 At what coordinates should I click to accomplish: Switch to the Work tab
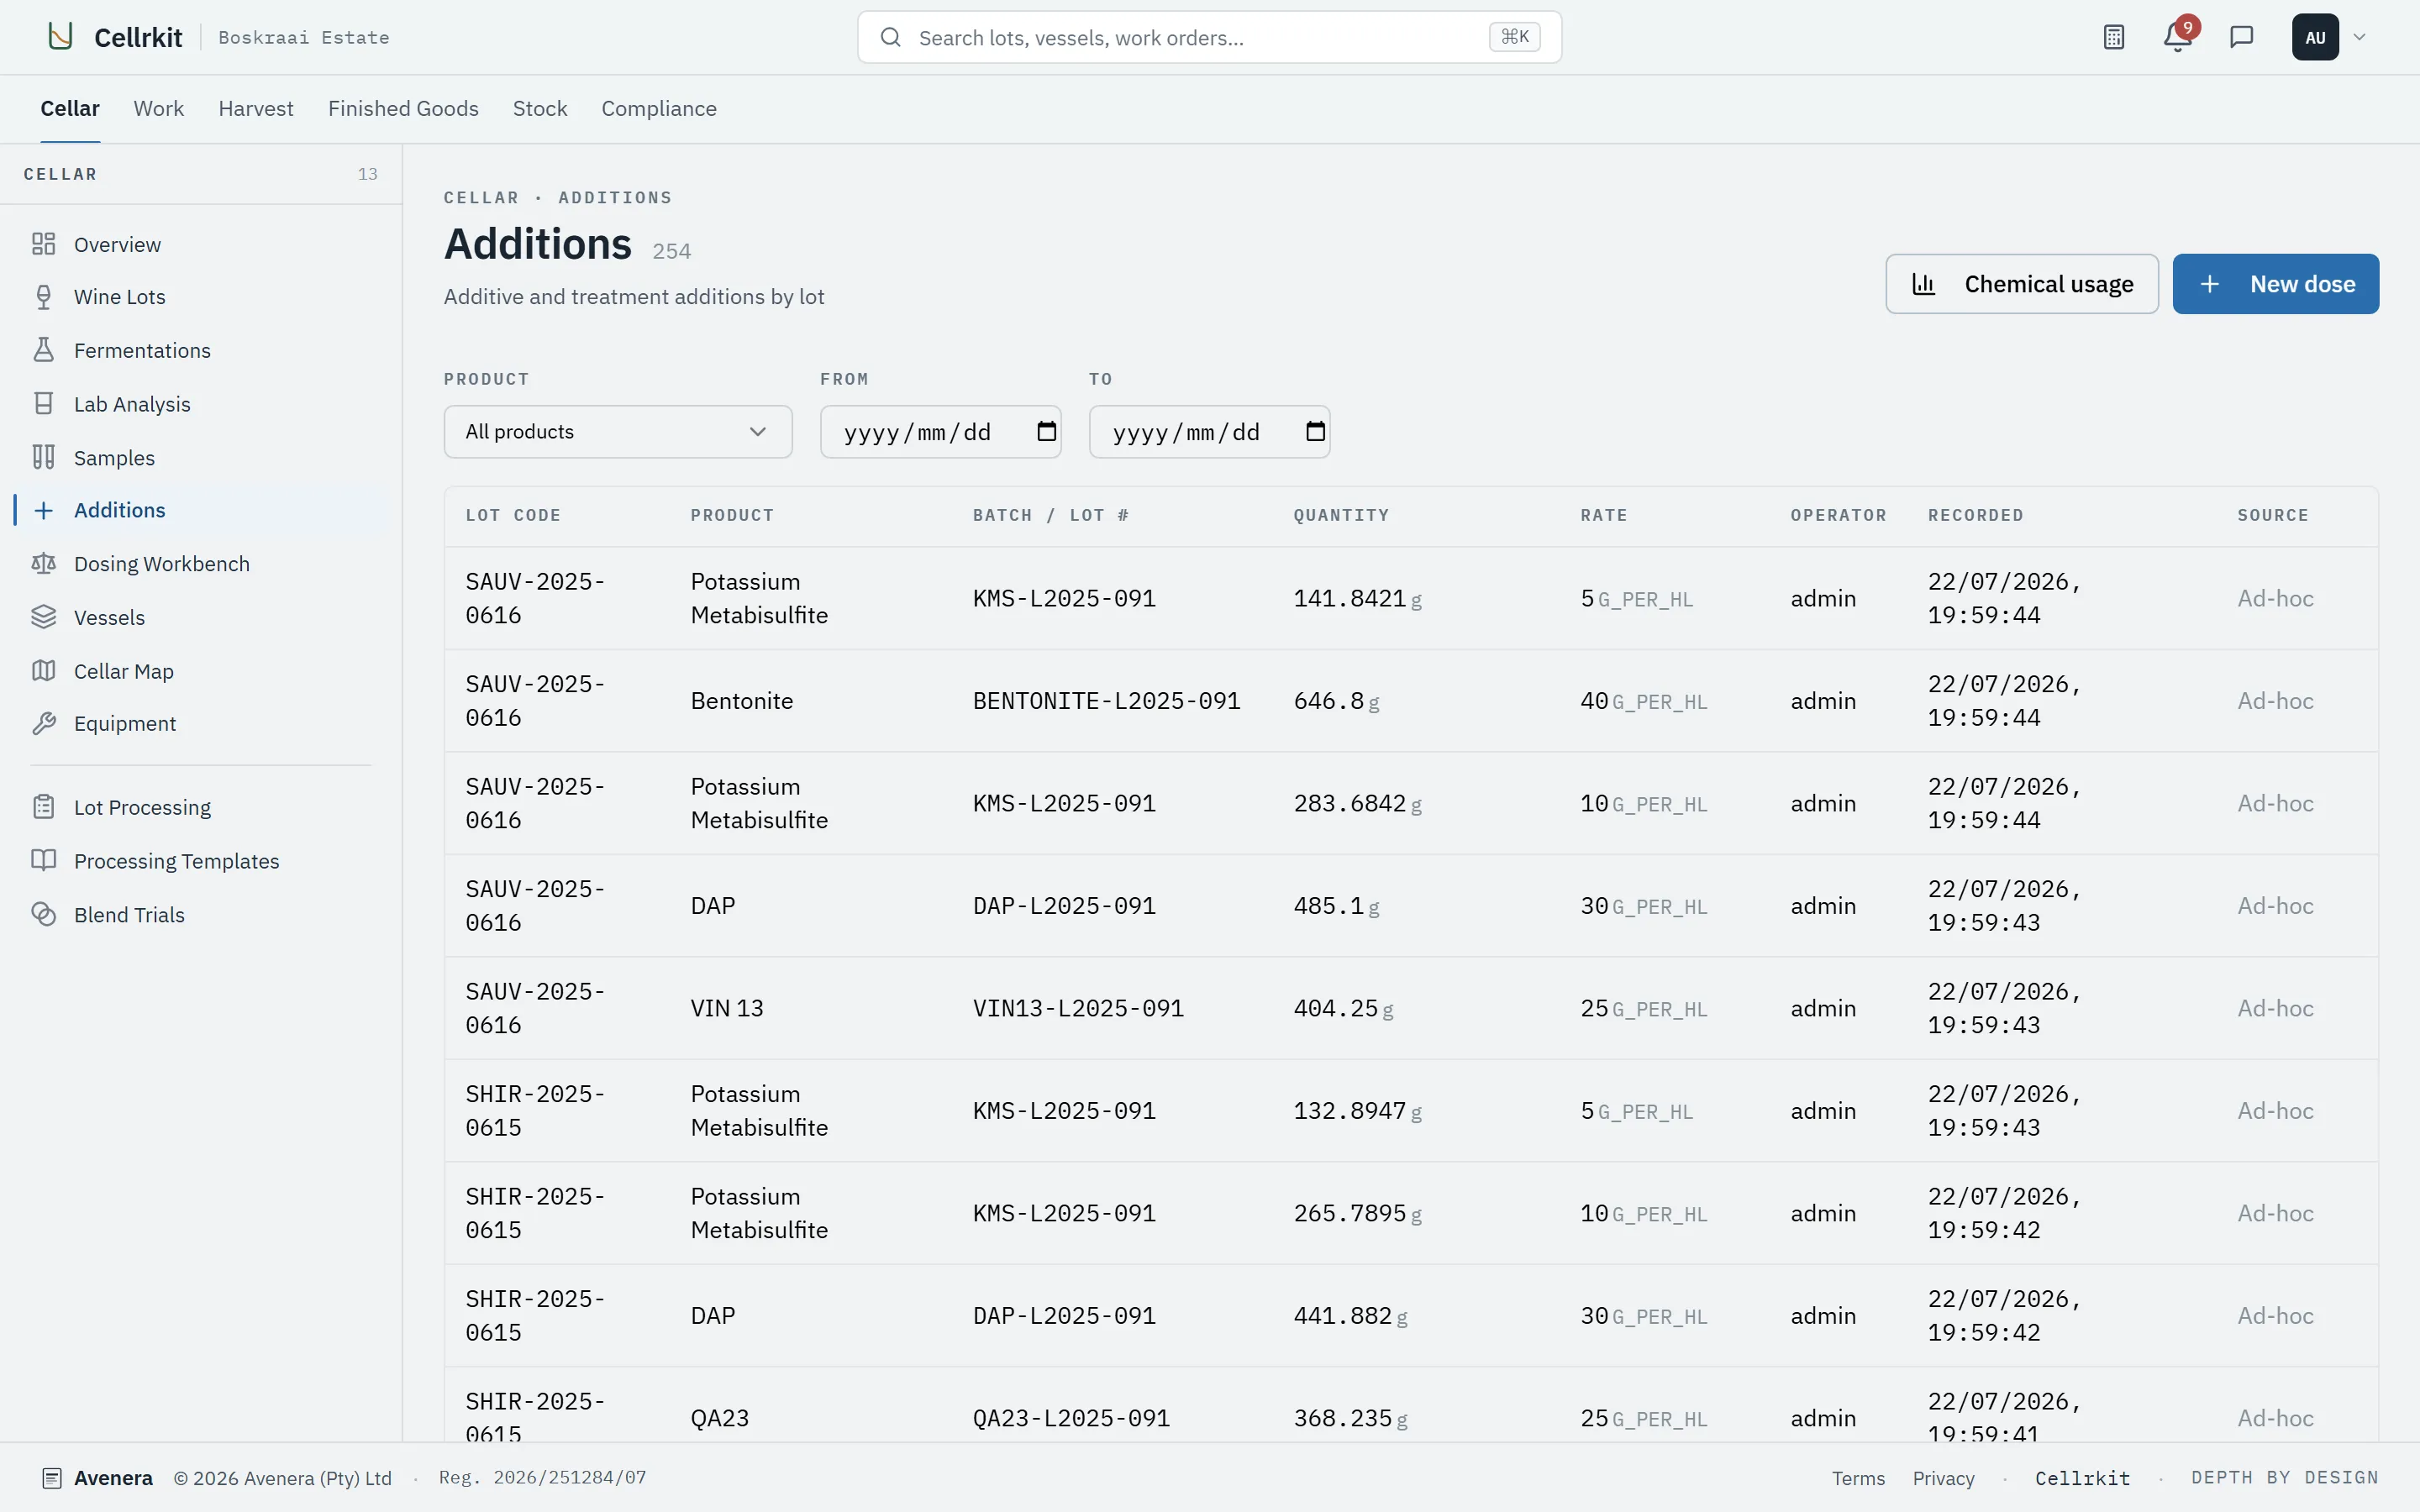[x=159, y=108]
